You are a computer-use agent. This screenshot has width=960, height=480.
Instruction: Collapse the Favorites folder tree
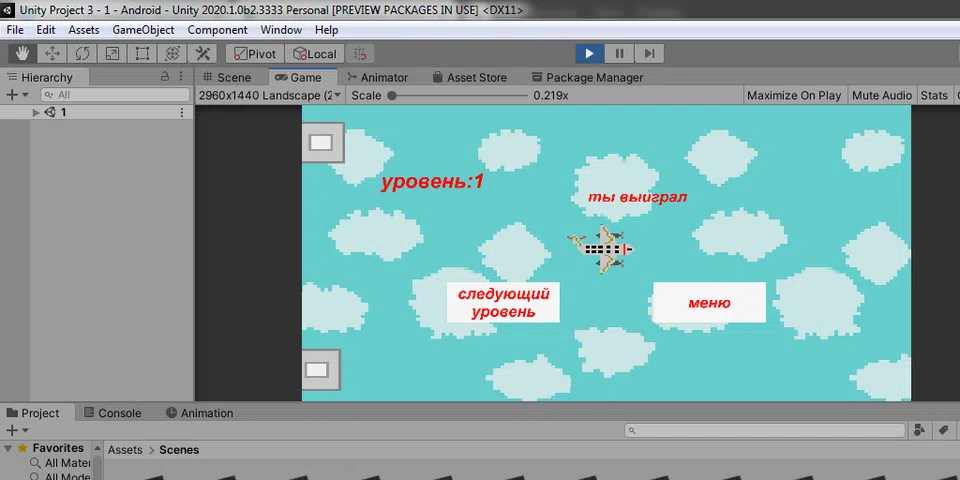[x=8, y=449]
